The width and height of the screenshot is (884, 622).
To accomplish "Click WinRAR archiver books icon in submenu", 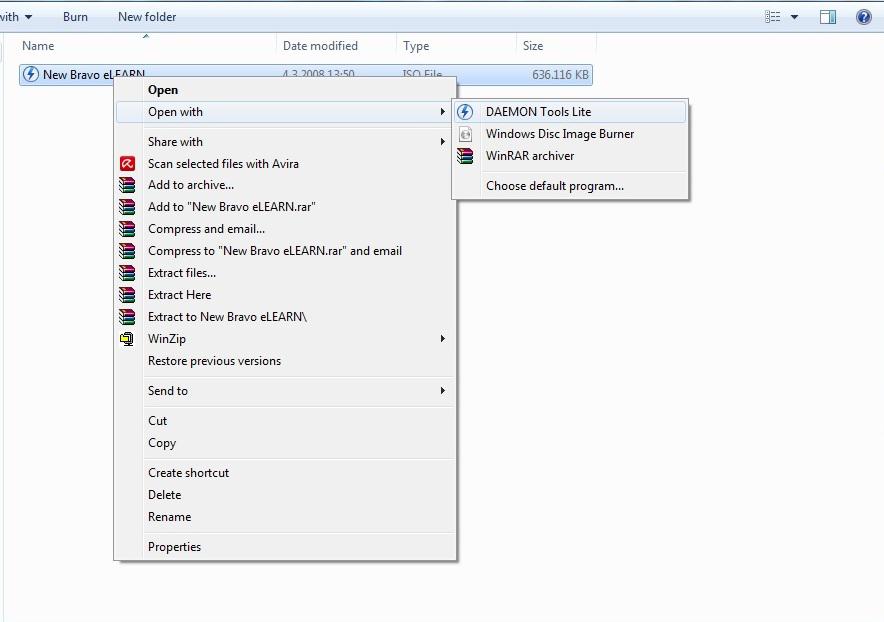I will tap(465, 156).
